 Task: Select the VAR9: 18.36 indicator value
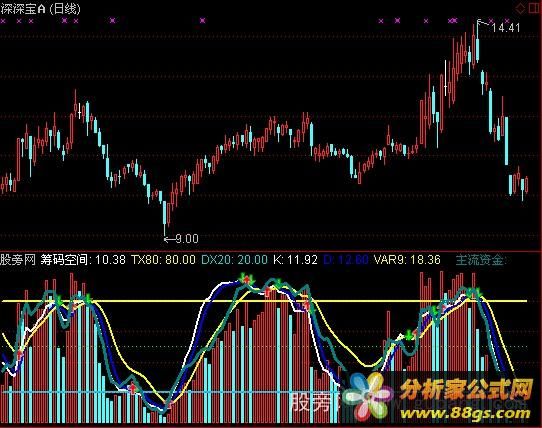coord(407,259)
